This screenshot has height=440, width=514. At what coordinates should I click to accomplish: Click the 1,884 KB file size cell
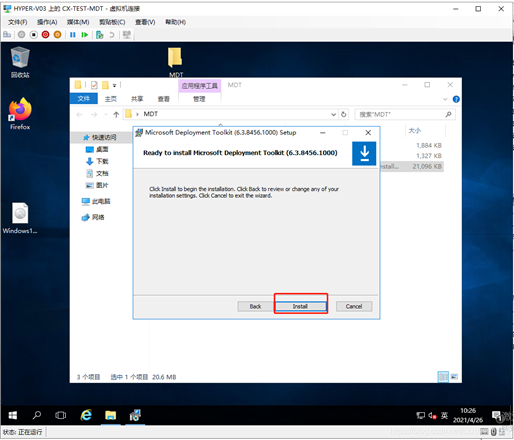(429, 145)
